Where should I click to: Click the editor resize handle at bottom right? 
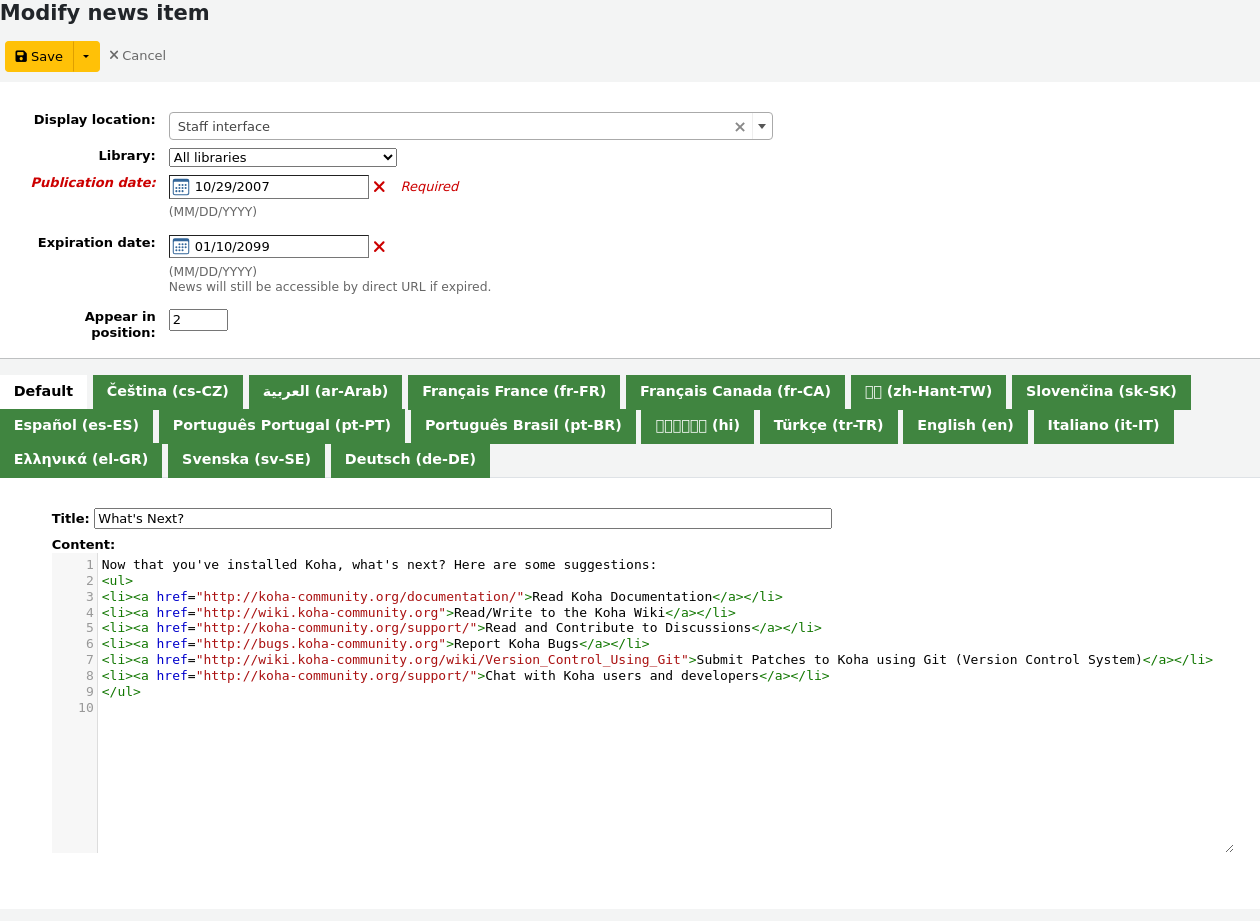click(1229, 848)
